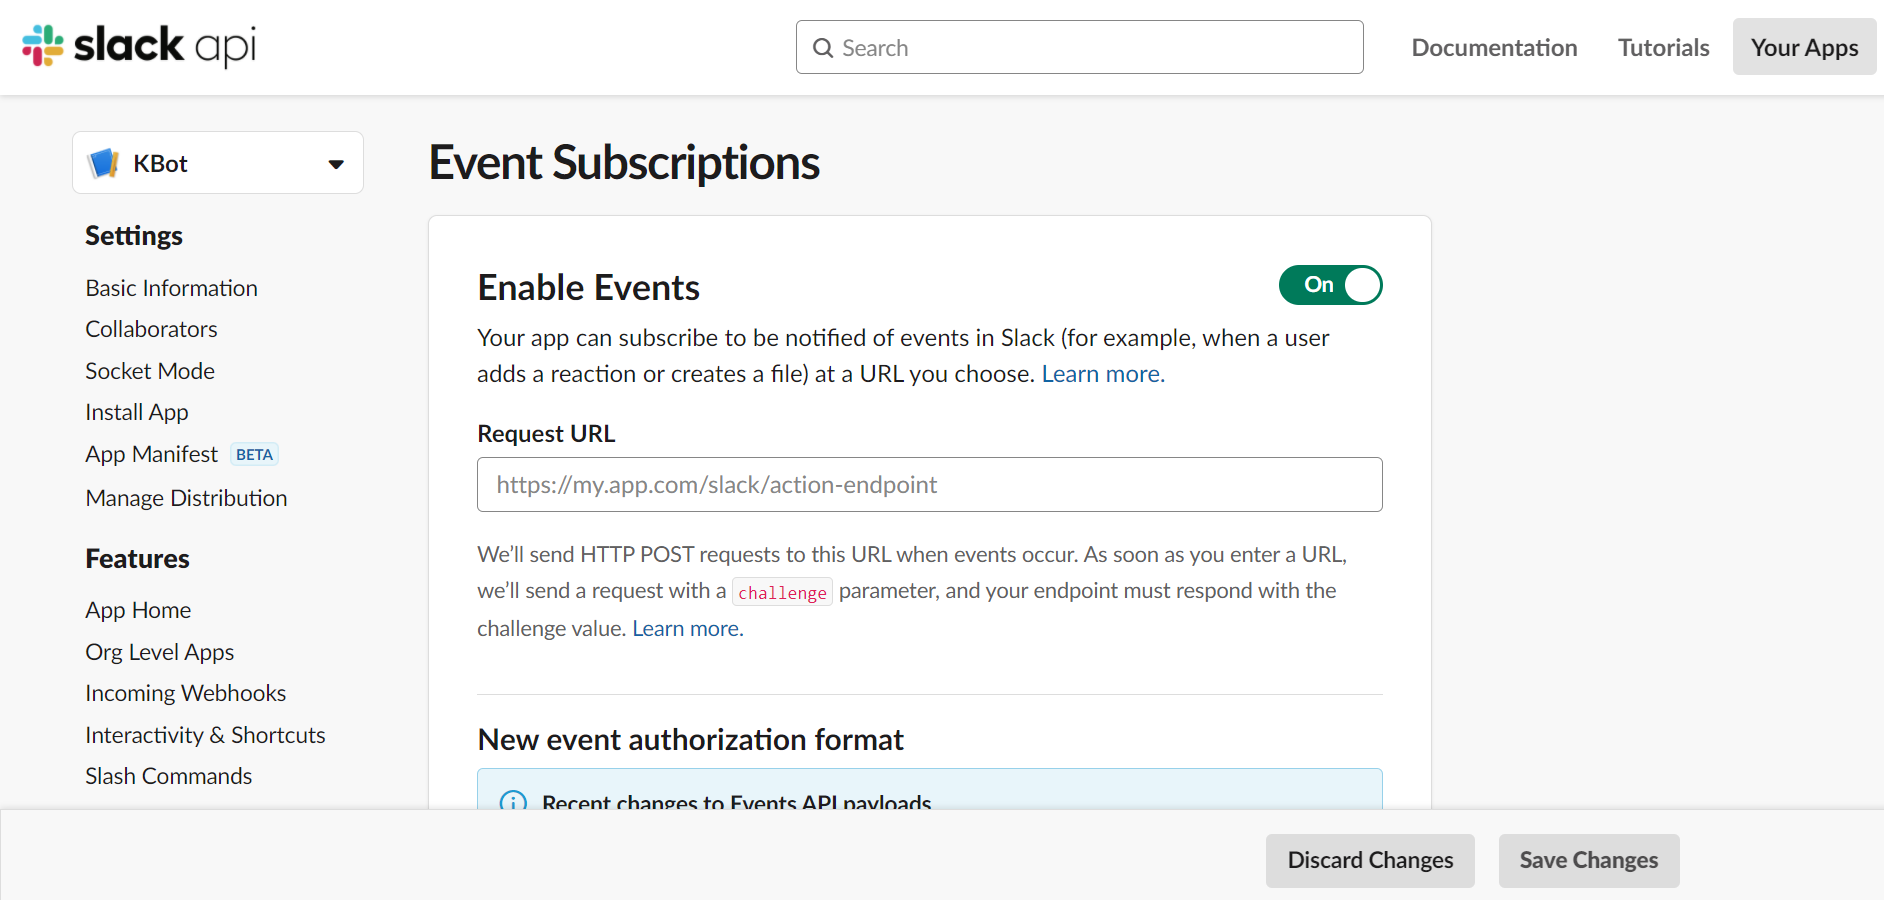
Task: Click the 'Recent changes to Events API payloads' notice
Action: click(x=930, y=790)
